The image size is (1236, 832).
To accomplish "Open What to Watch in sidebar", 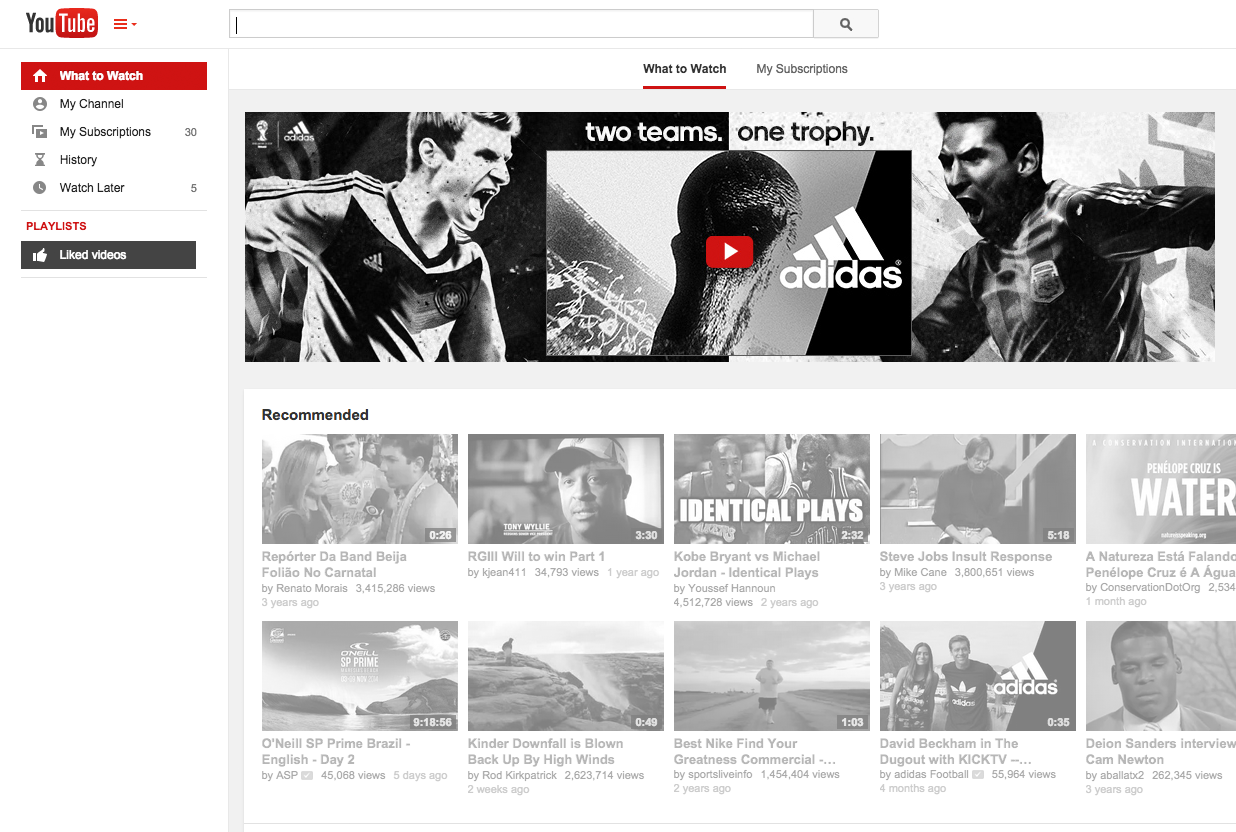I will 114,76.
